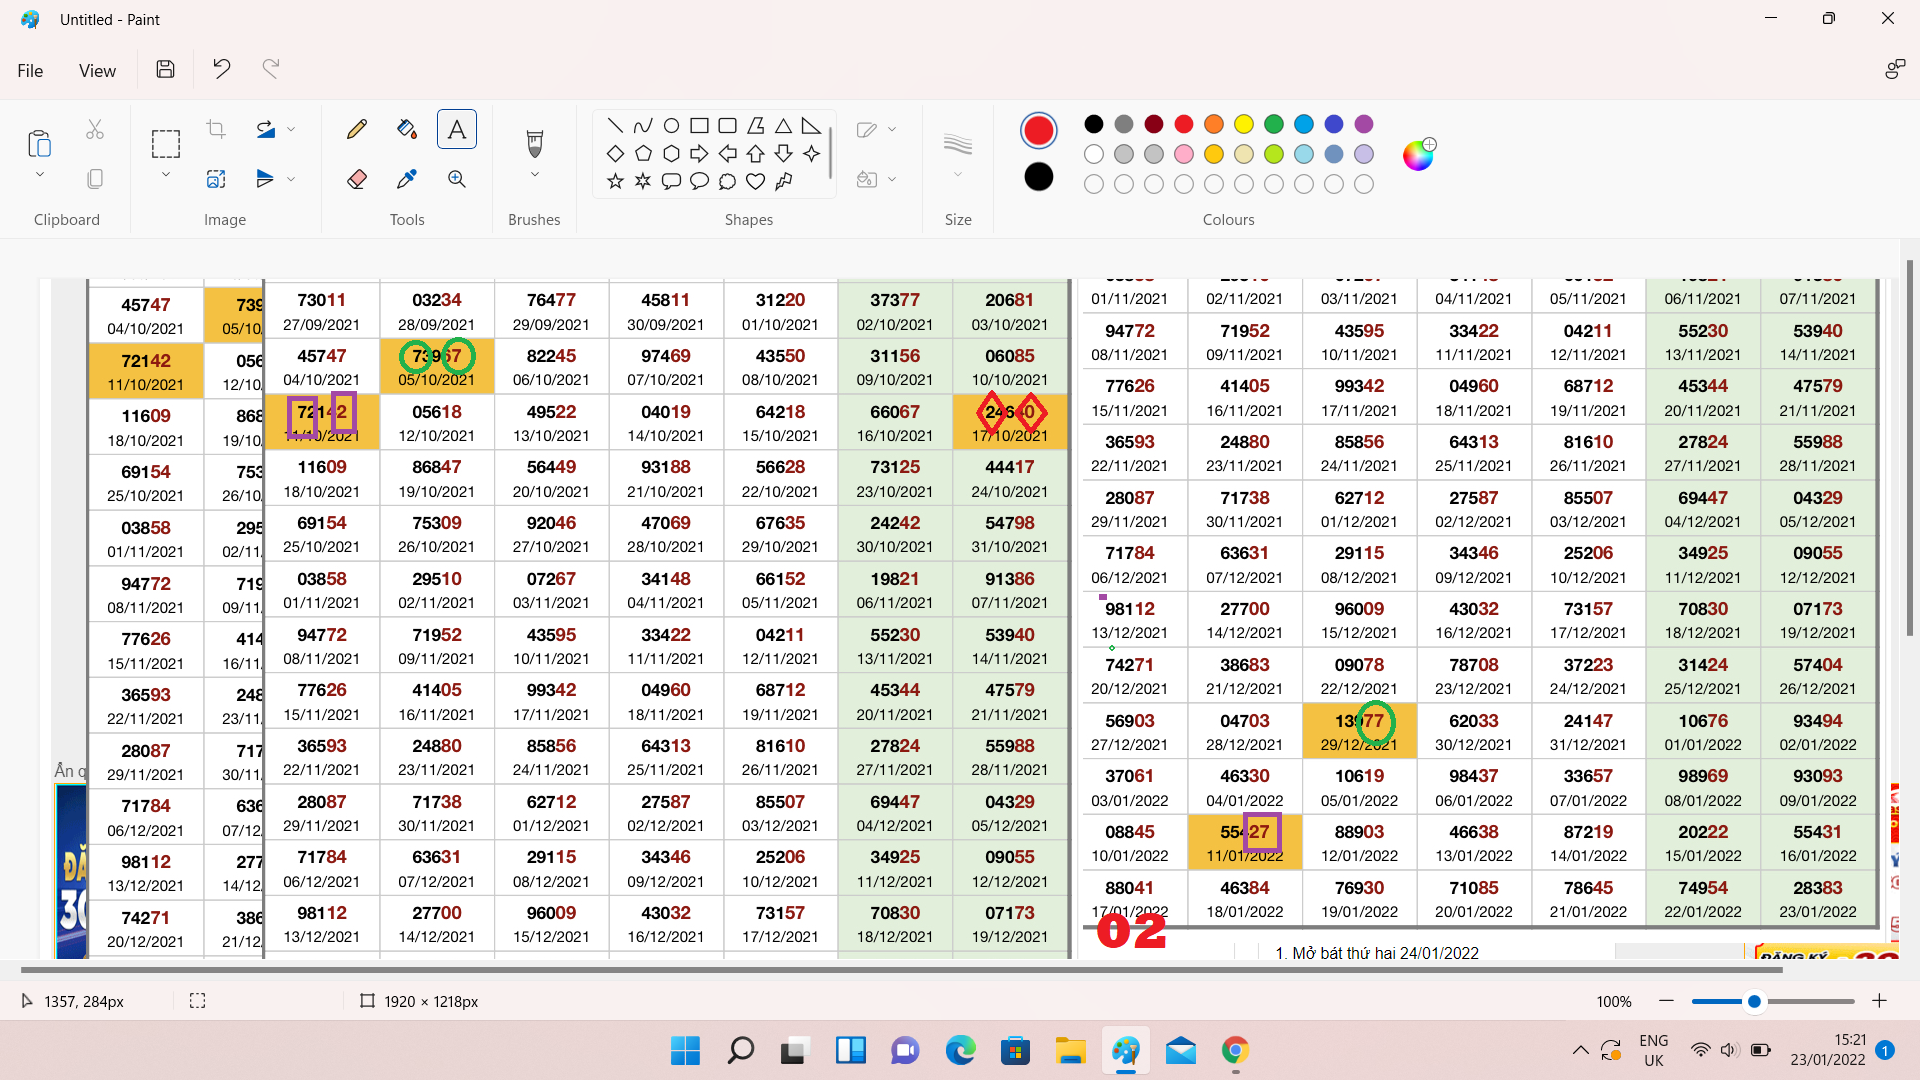The image size is (1920, 1080).
Task: Open the View menu
Action: [x=97, y=70]
